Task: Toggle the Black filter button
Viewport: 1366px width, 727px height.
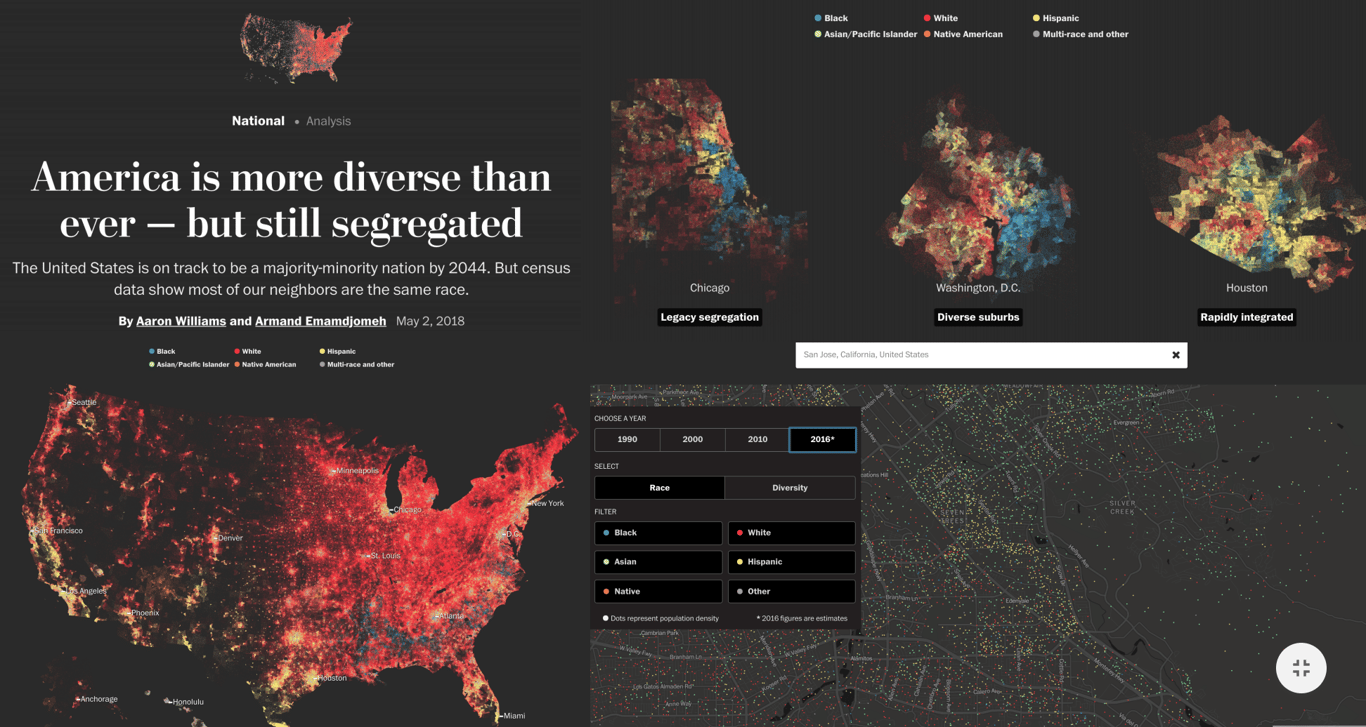Action: (658, 533)
